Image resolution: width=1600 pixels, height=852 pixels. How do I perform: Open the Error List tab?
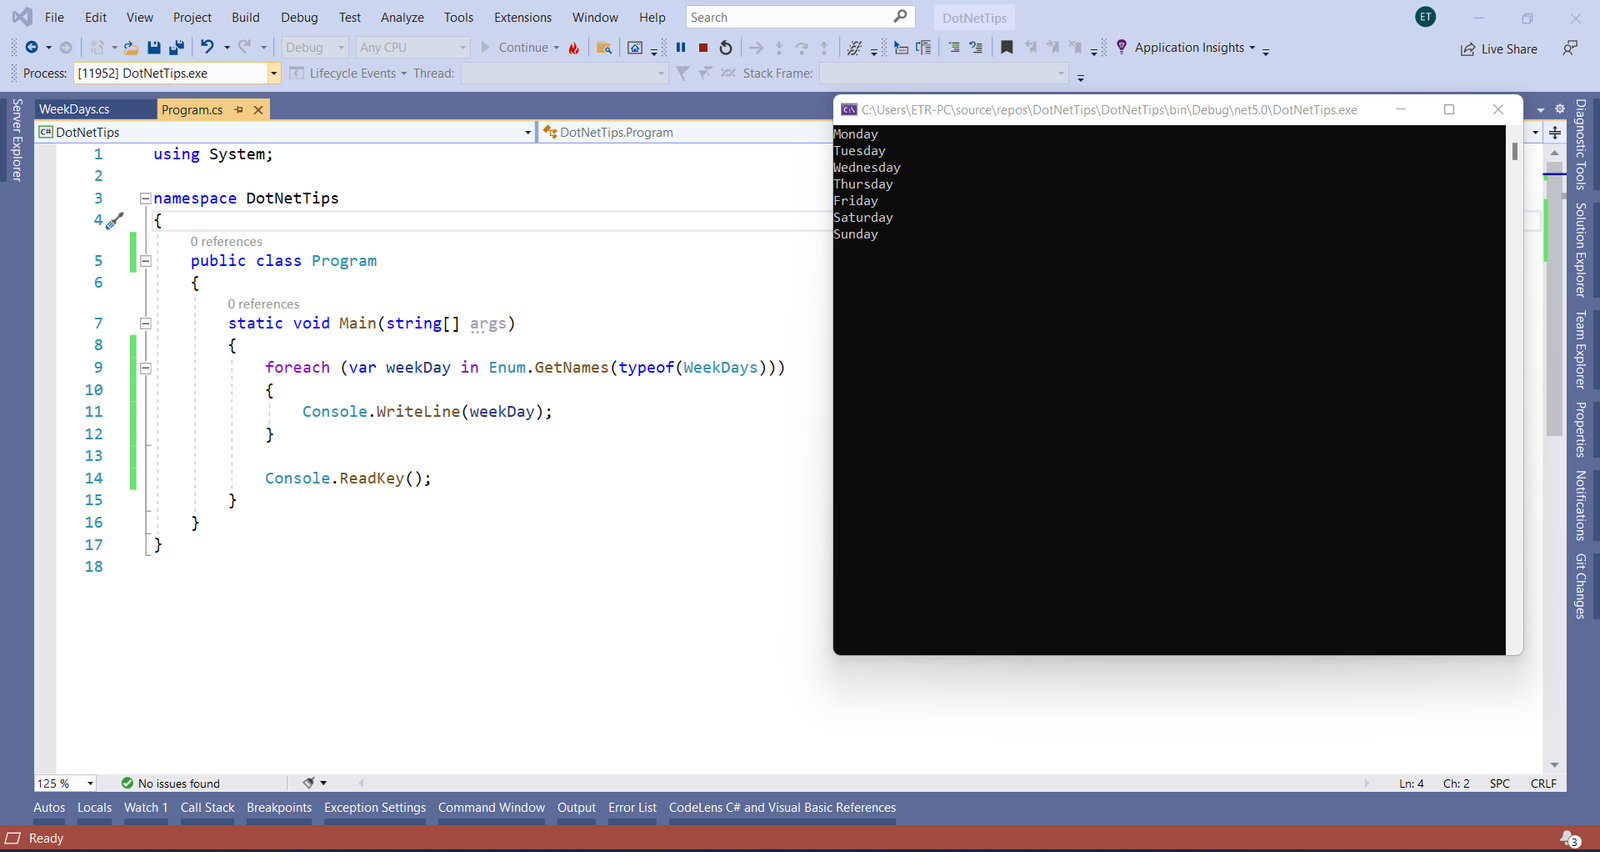(x=632, y=808)
